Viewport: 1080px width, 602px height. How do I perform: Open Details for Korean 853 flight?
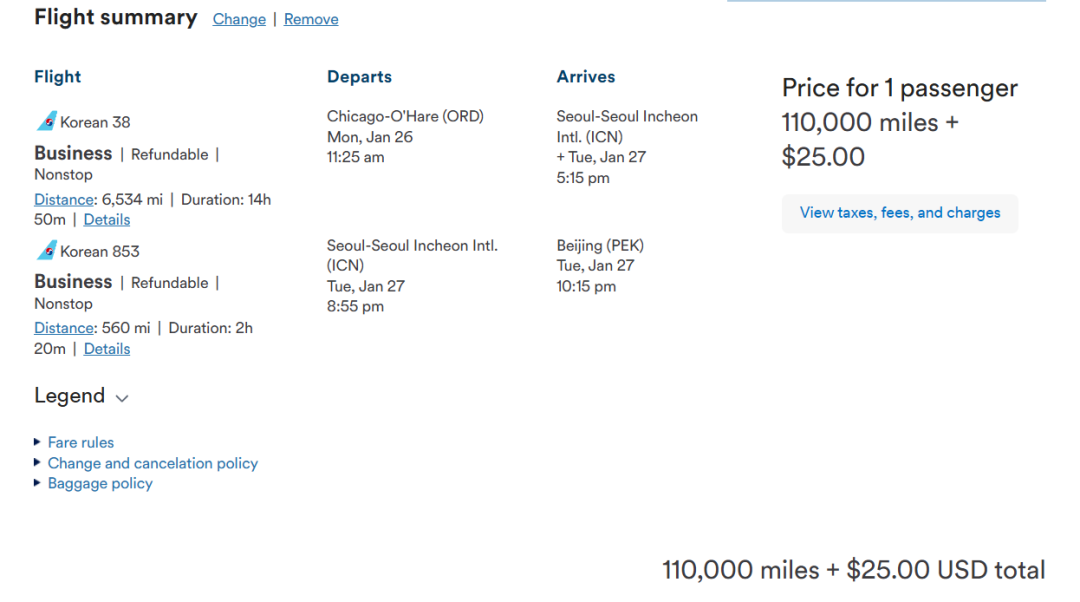(107, 349)
